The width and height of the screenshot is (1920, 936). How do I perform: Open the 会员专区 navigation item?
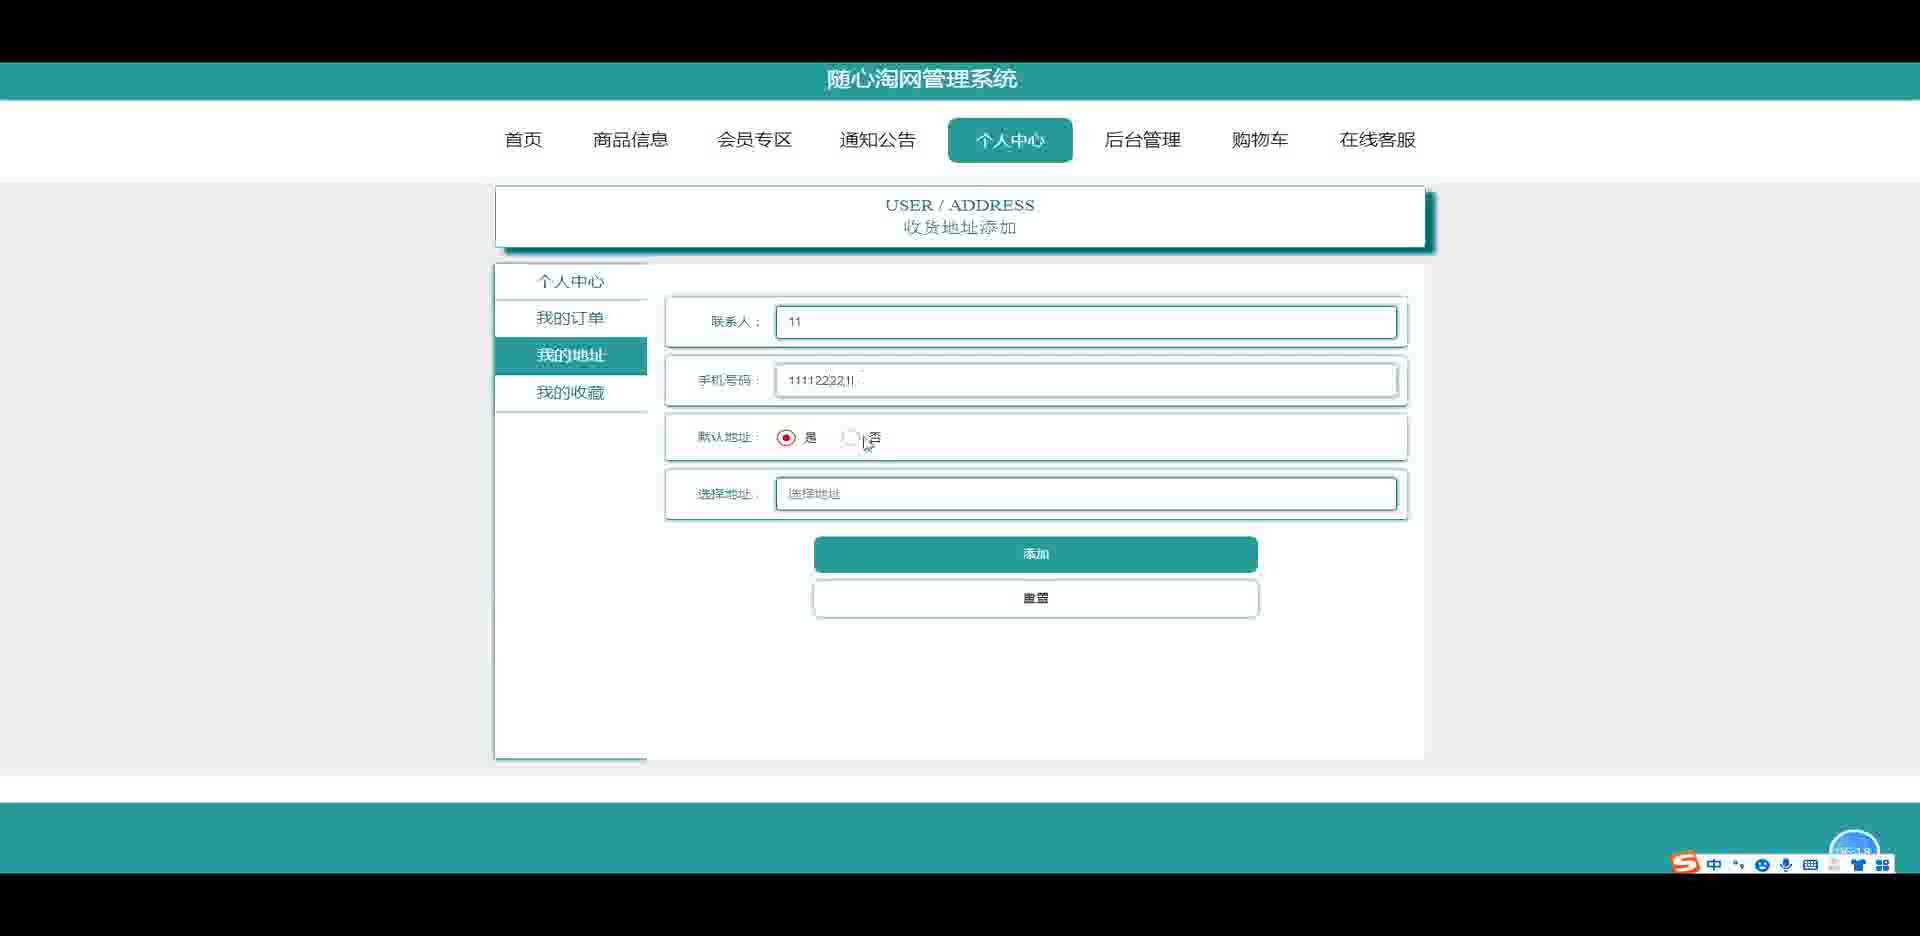click(754, 140)
